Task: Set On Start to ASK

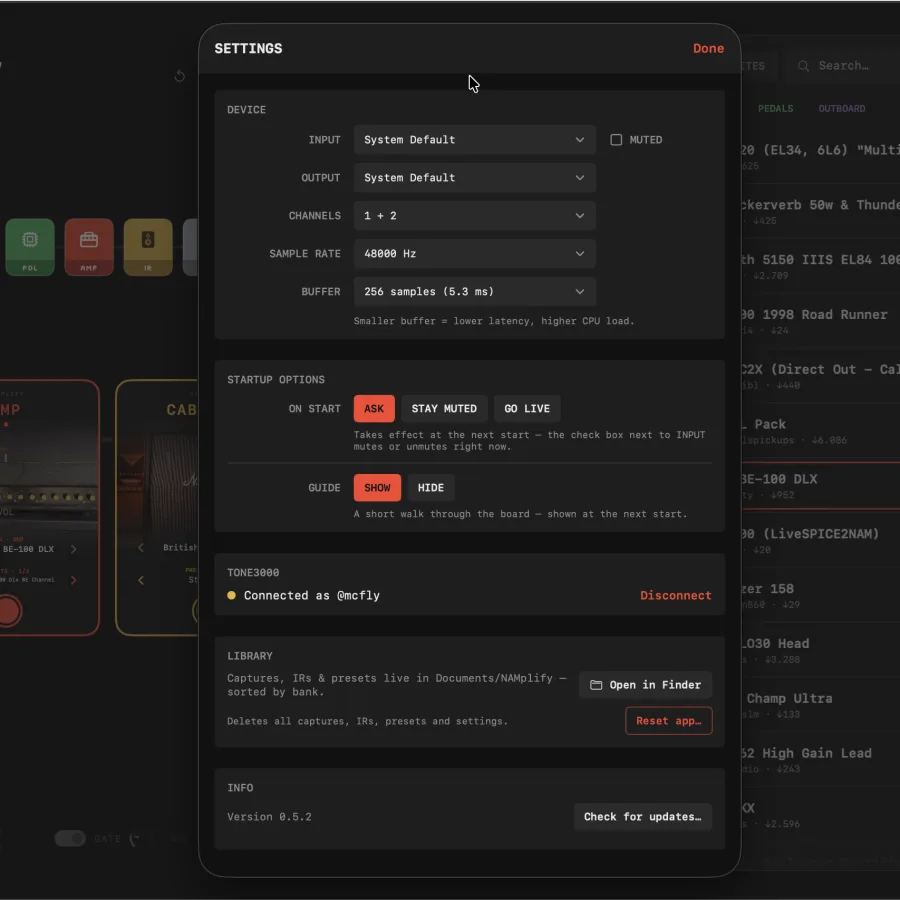Action: tap(374, 409)
